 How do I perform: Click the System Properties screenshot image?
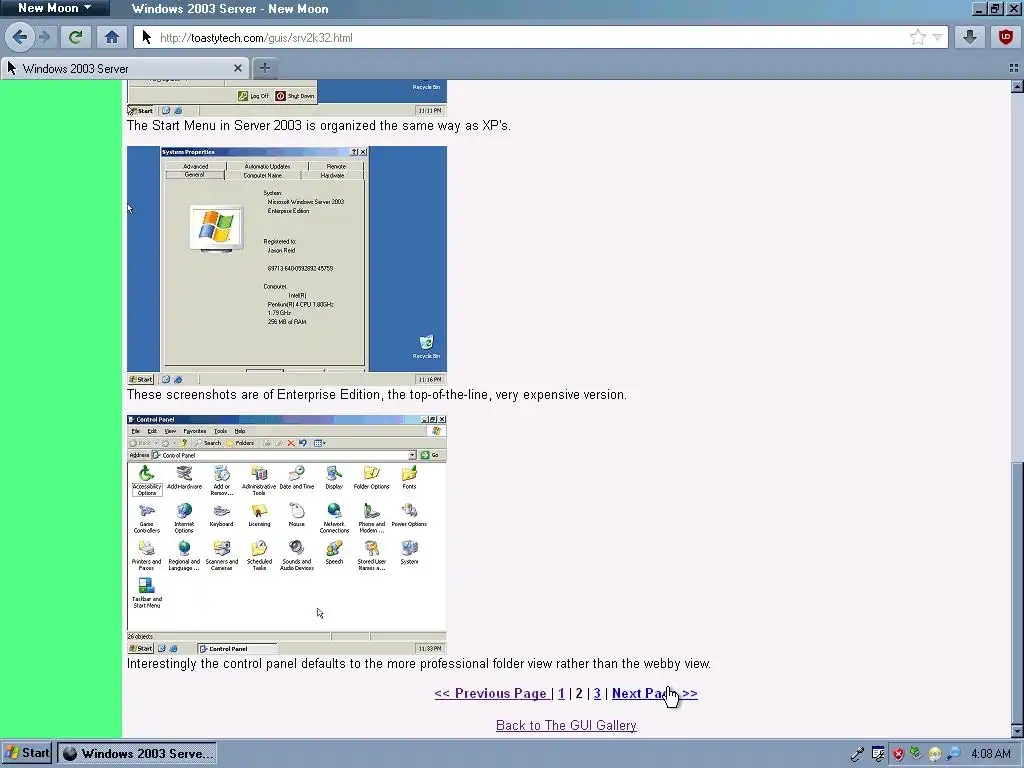[287, 265]
